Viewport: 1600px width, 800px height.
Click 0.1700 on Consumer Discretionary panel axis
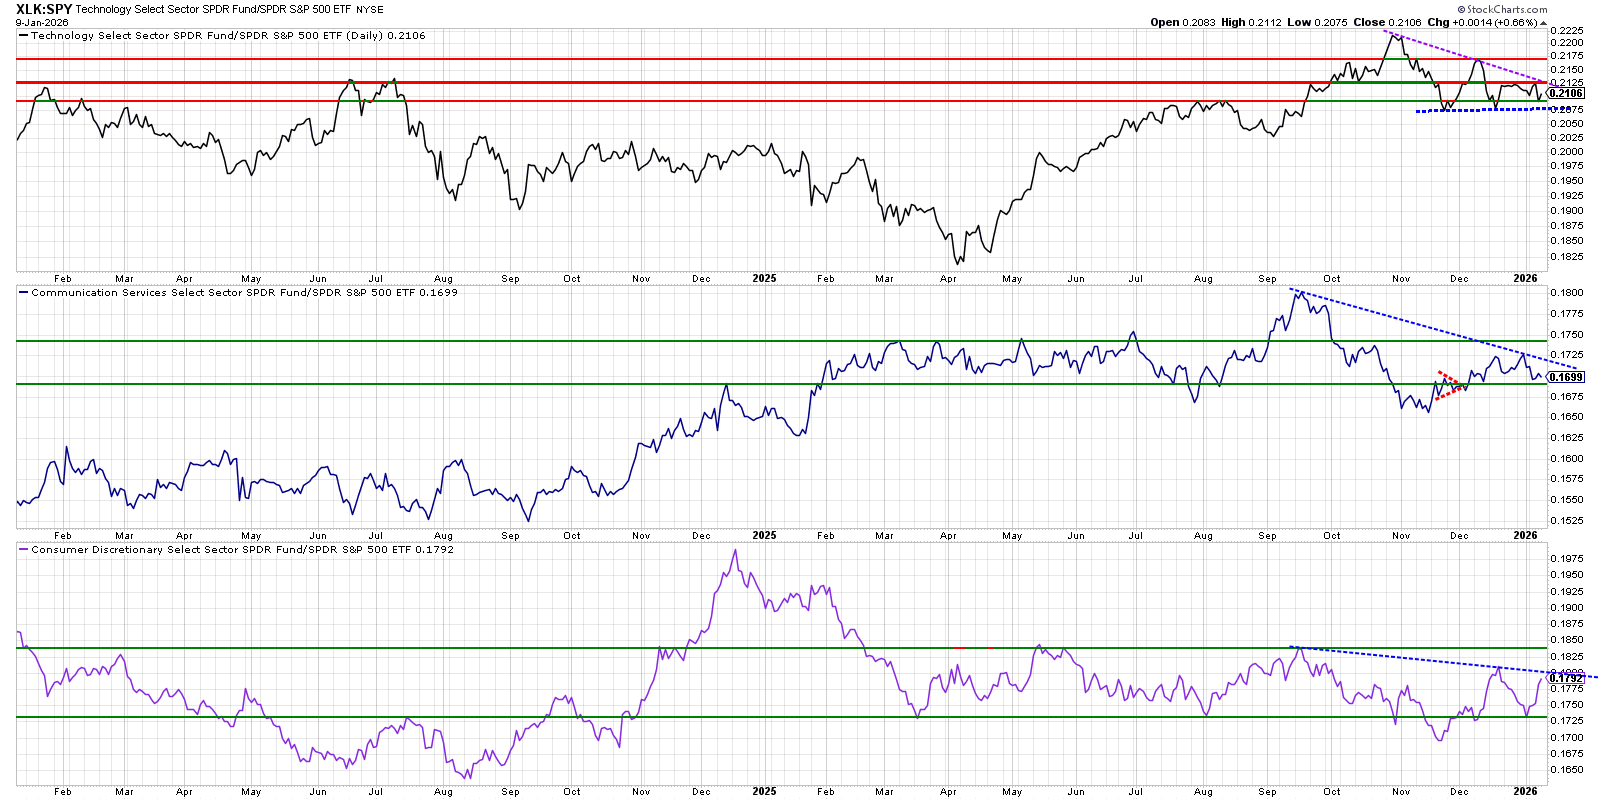pyautogui.click(x=1566, y=738)
